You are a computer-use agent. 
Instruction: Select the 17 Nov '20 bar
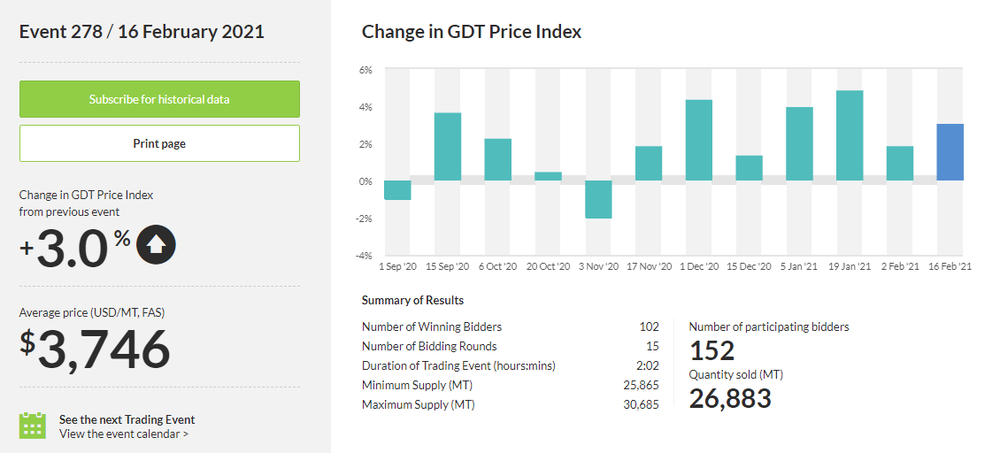tap(648, 163)
